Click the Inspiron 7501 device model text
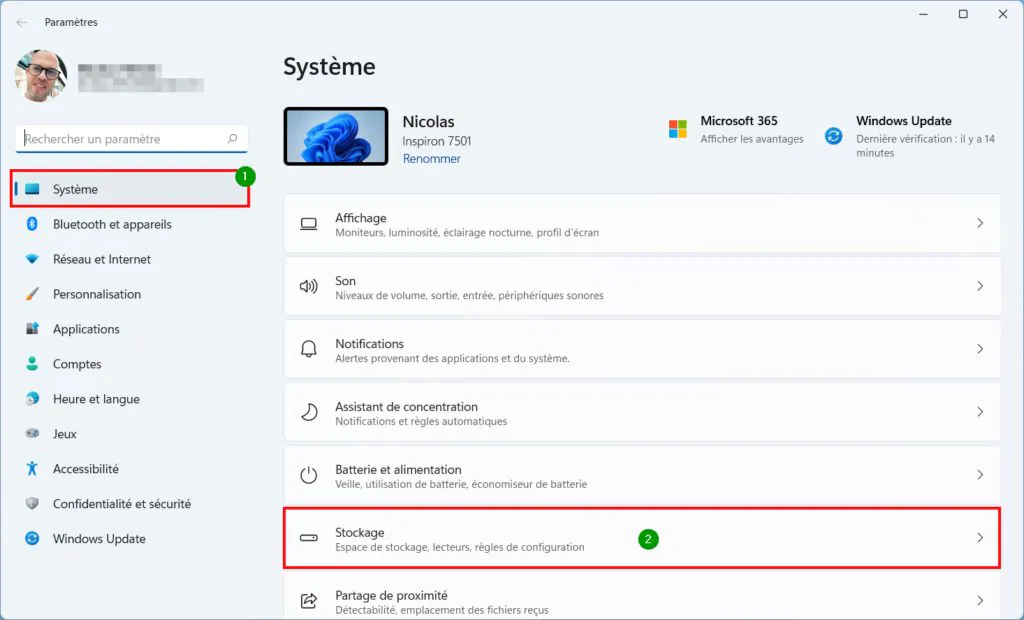1024x620 pixels. (x=436, y=141)
